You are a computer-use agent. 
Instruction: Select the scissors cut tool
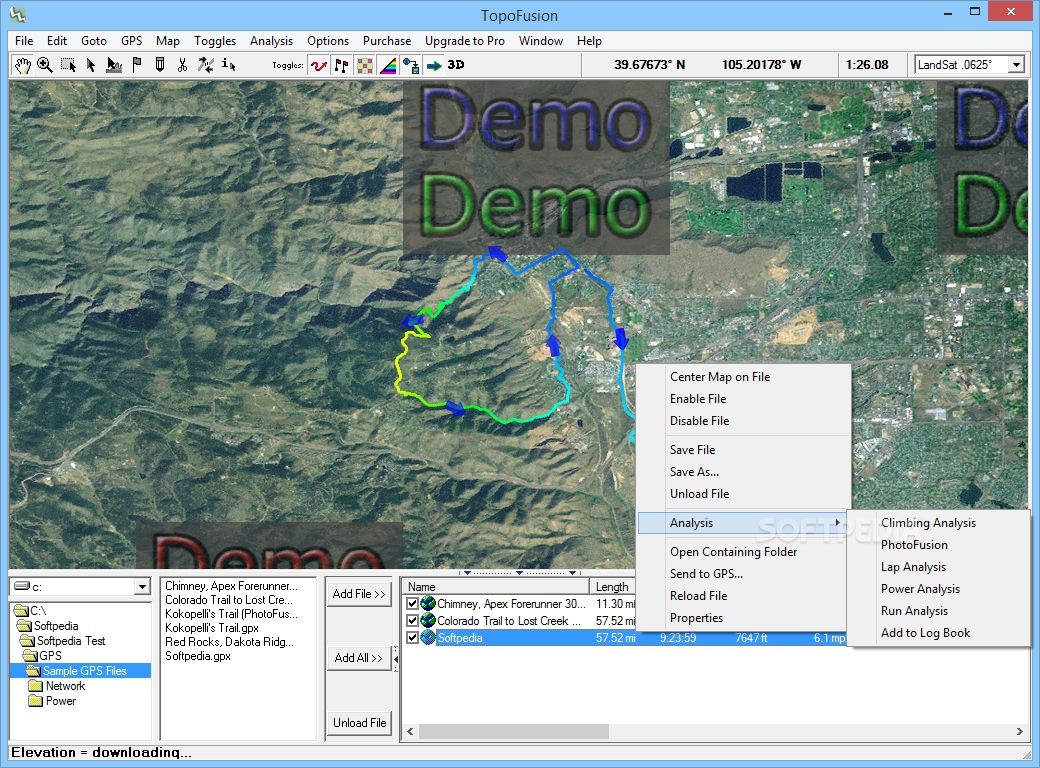(x=182, y=65)
